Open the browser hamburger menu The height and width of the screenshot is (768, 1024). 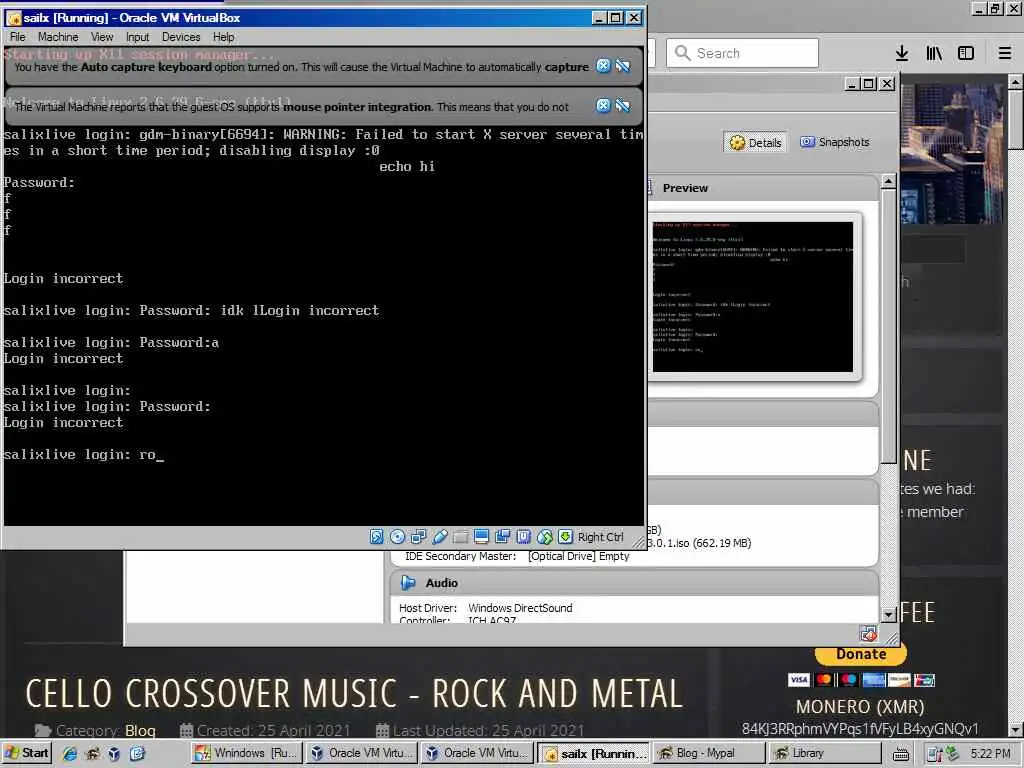pos(1004,53)
